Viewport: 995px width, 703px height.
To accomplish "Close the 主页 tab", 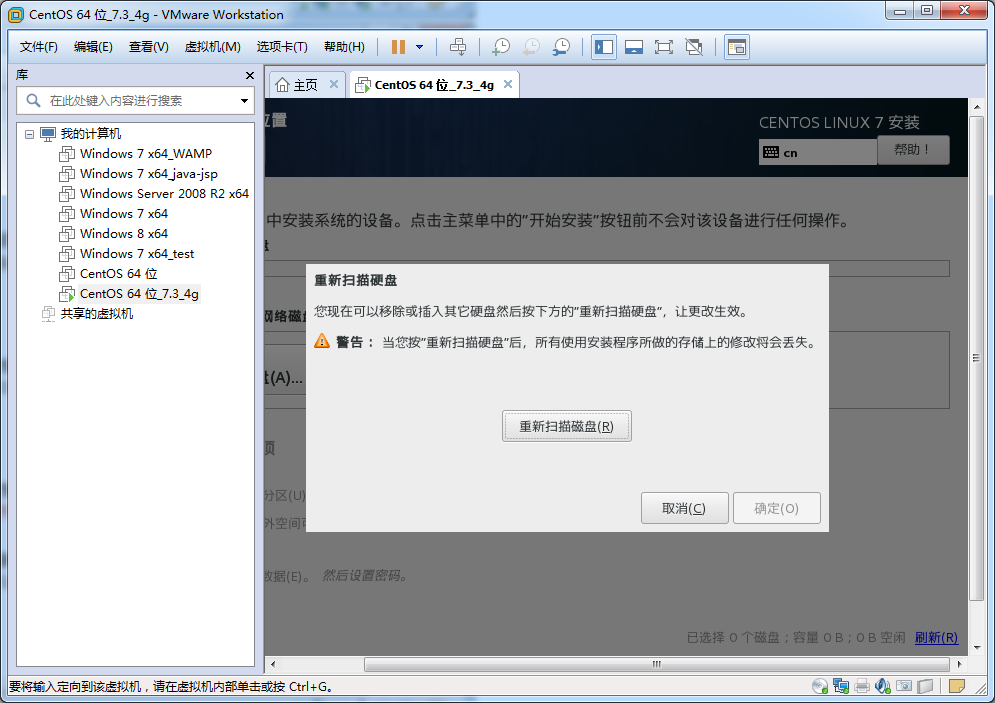I will tap(334, 84).
